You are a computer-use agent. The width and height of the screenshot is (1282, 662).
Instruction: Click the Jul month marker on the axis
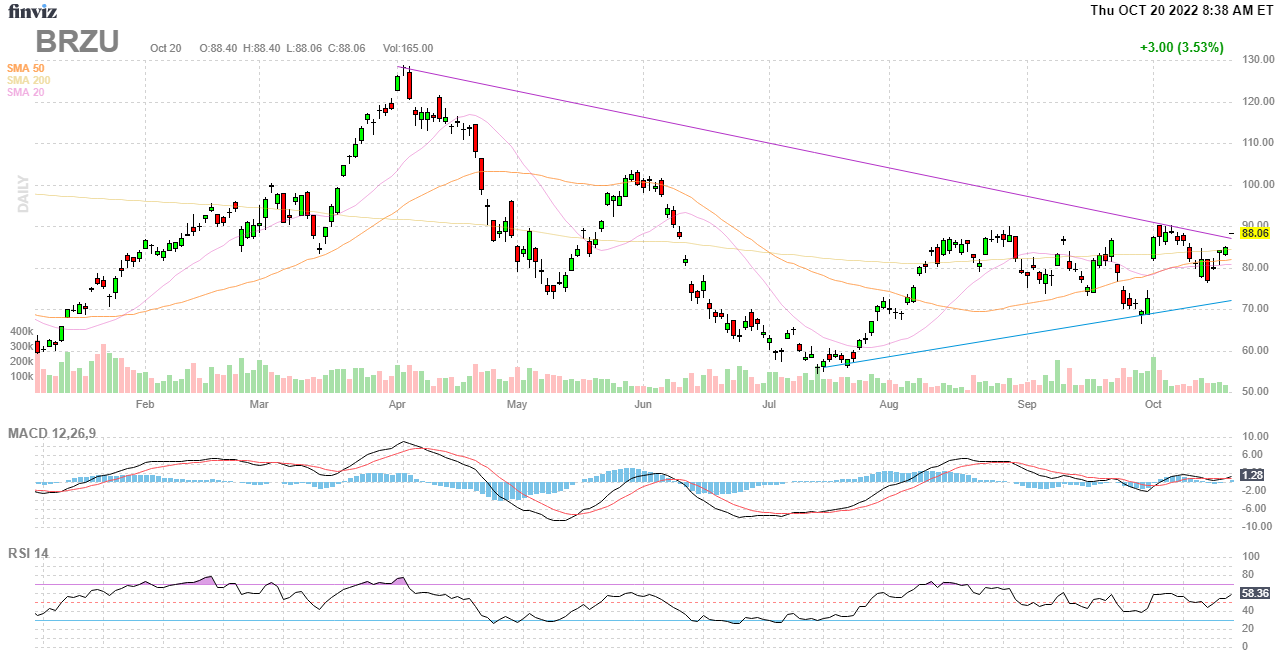click(769, 404)
